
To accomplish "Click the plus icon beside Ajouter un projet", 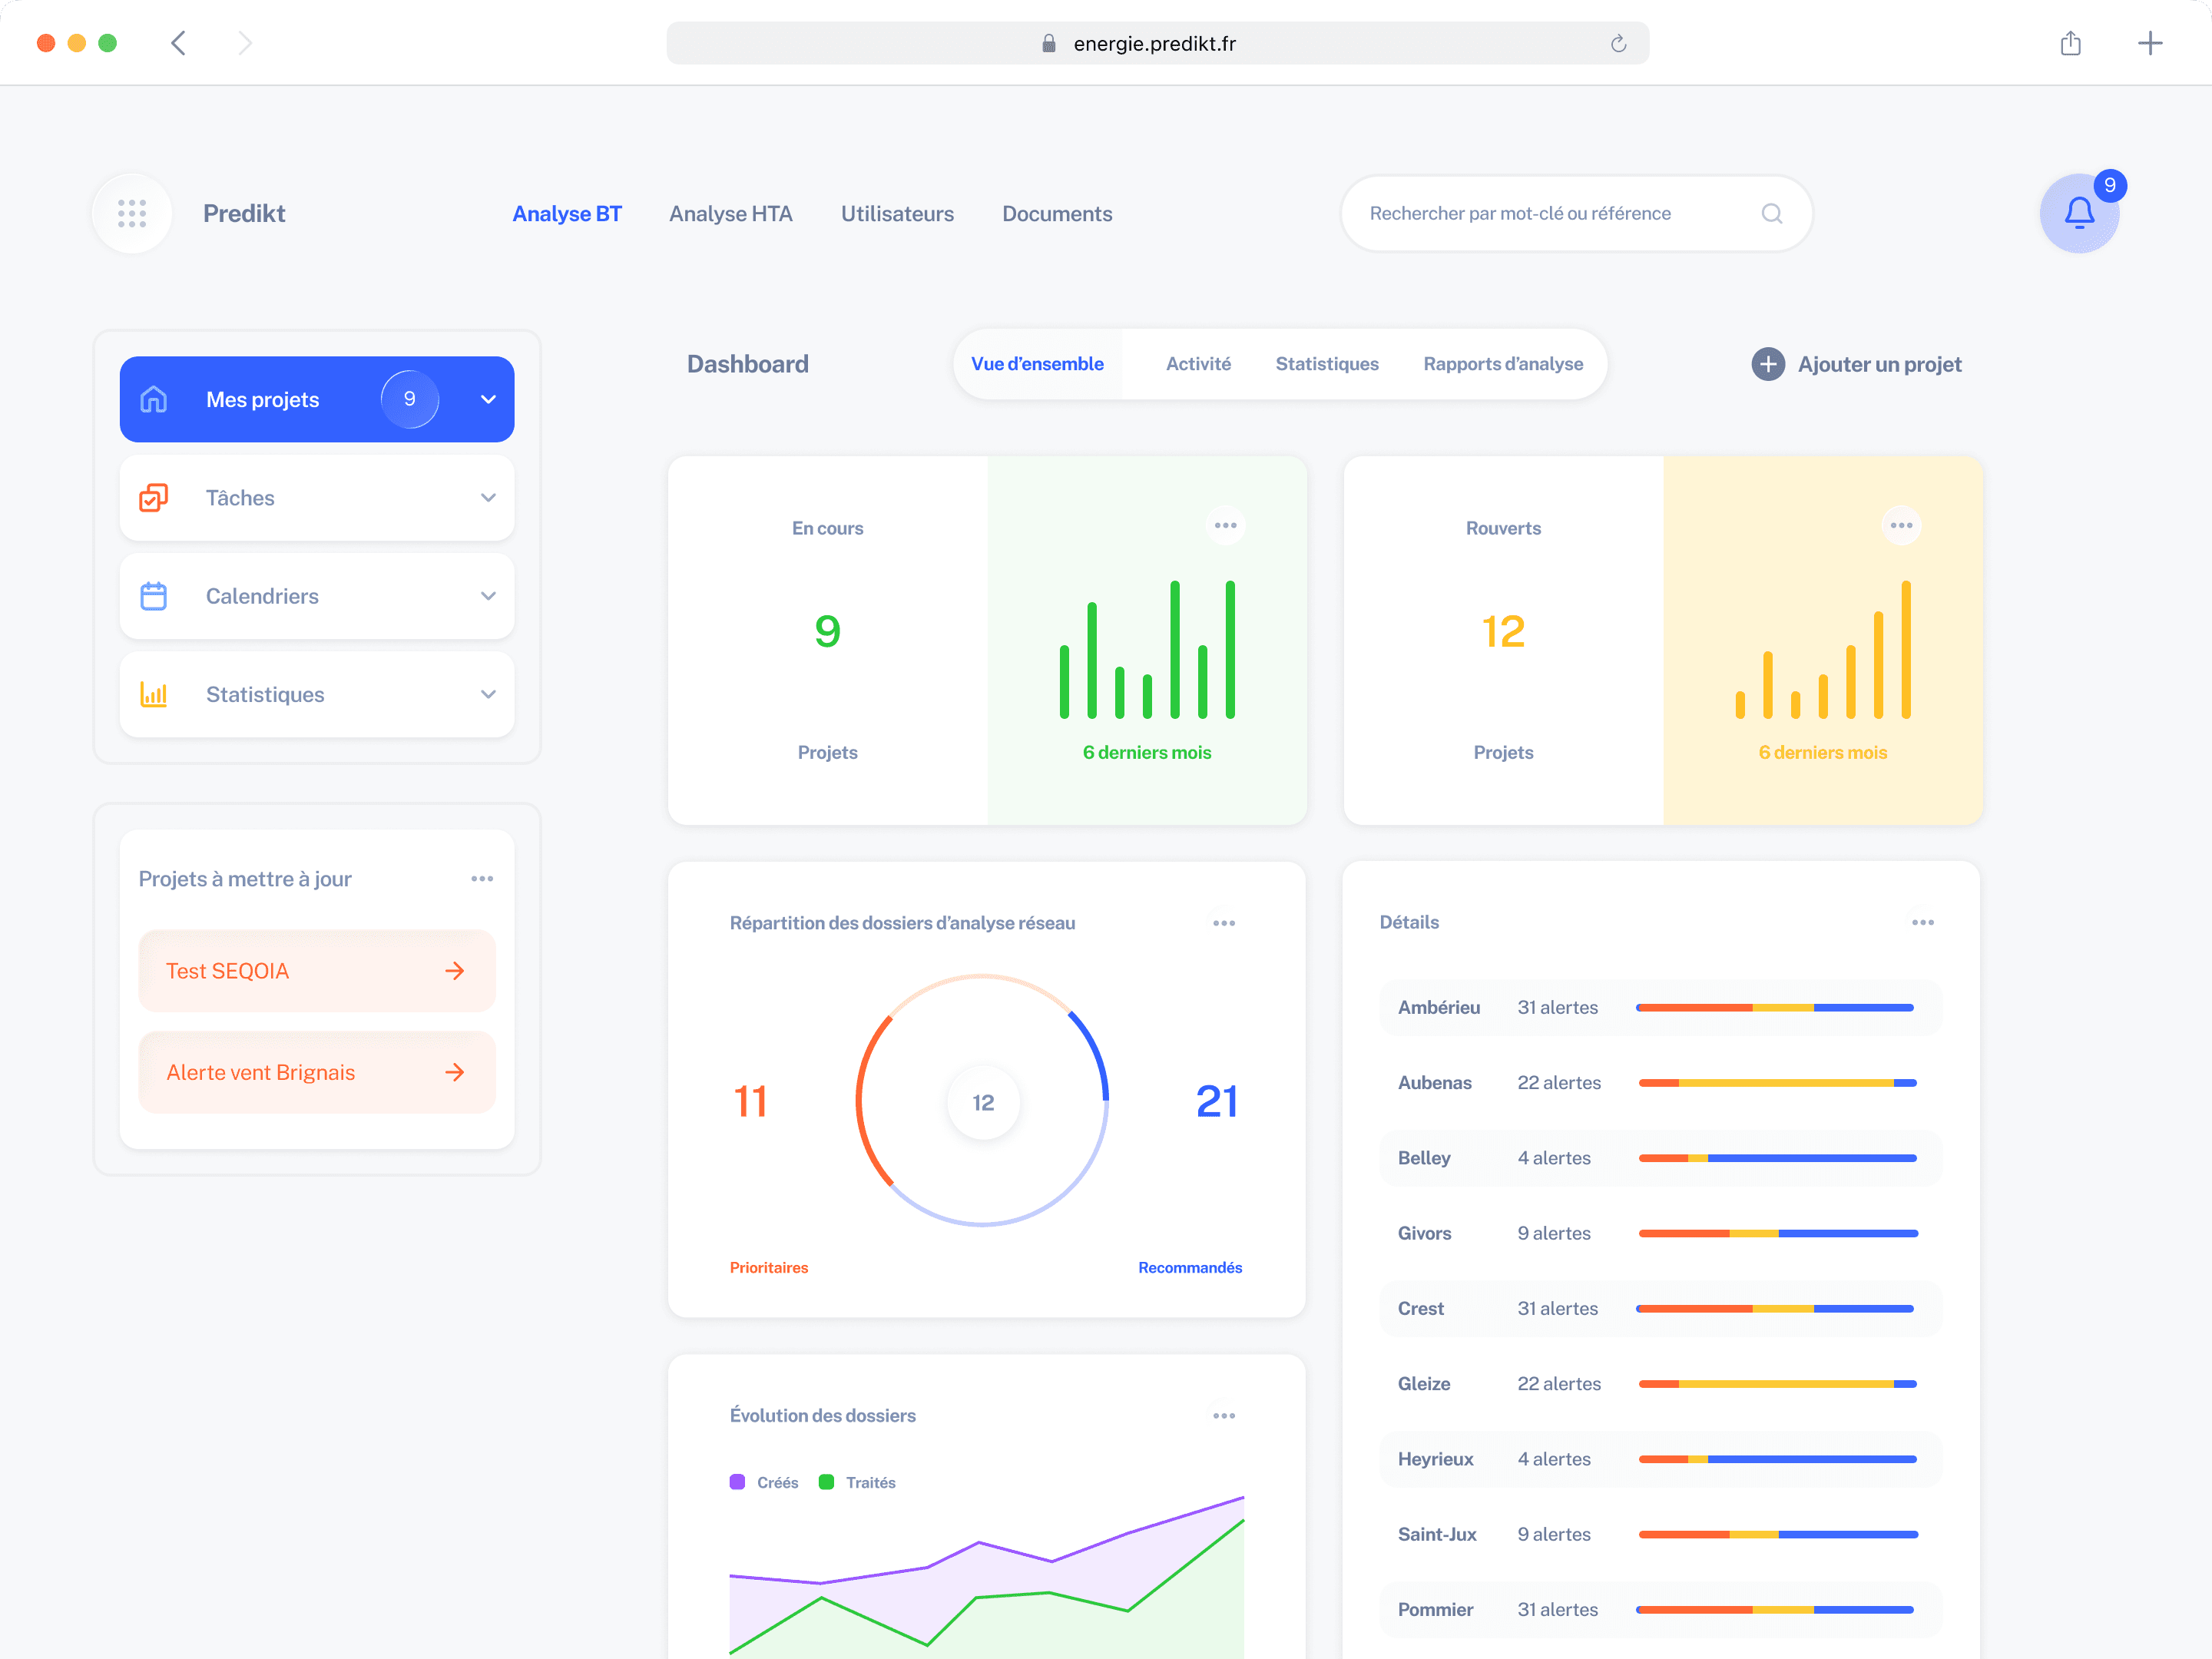I will pyautogui.click(x=1767, y=364).
